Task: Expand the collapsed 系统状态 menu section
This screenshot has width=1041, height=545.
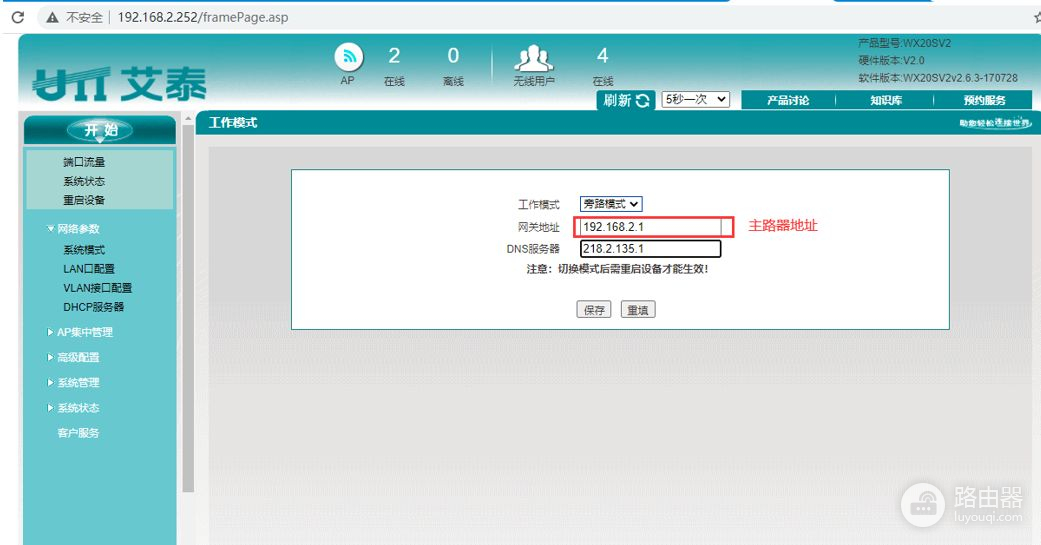Action: tap(73, 408)
